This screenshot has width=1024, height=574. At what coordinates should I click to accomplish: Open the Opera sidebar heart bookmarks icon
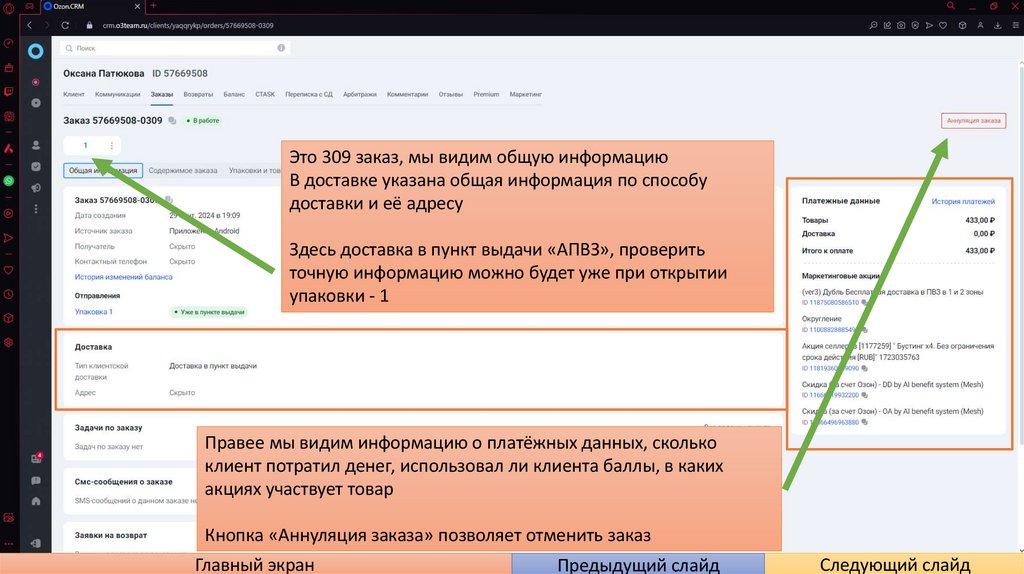tap(8, 270)
